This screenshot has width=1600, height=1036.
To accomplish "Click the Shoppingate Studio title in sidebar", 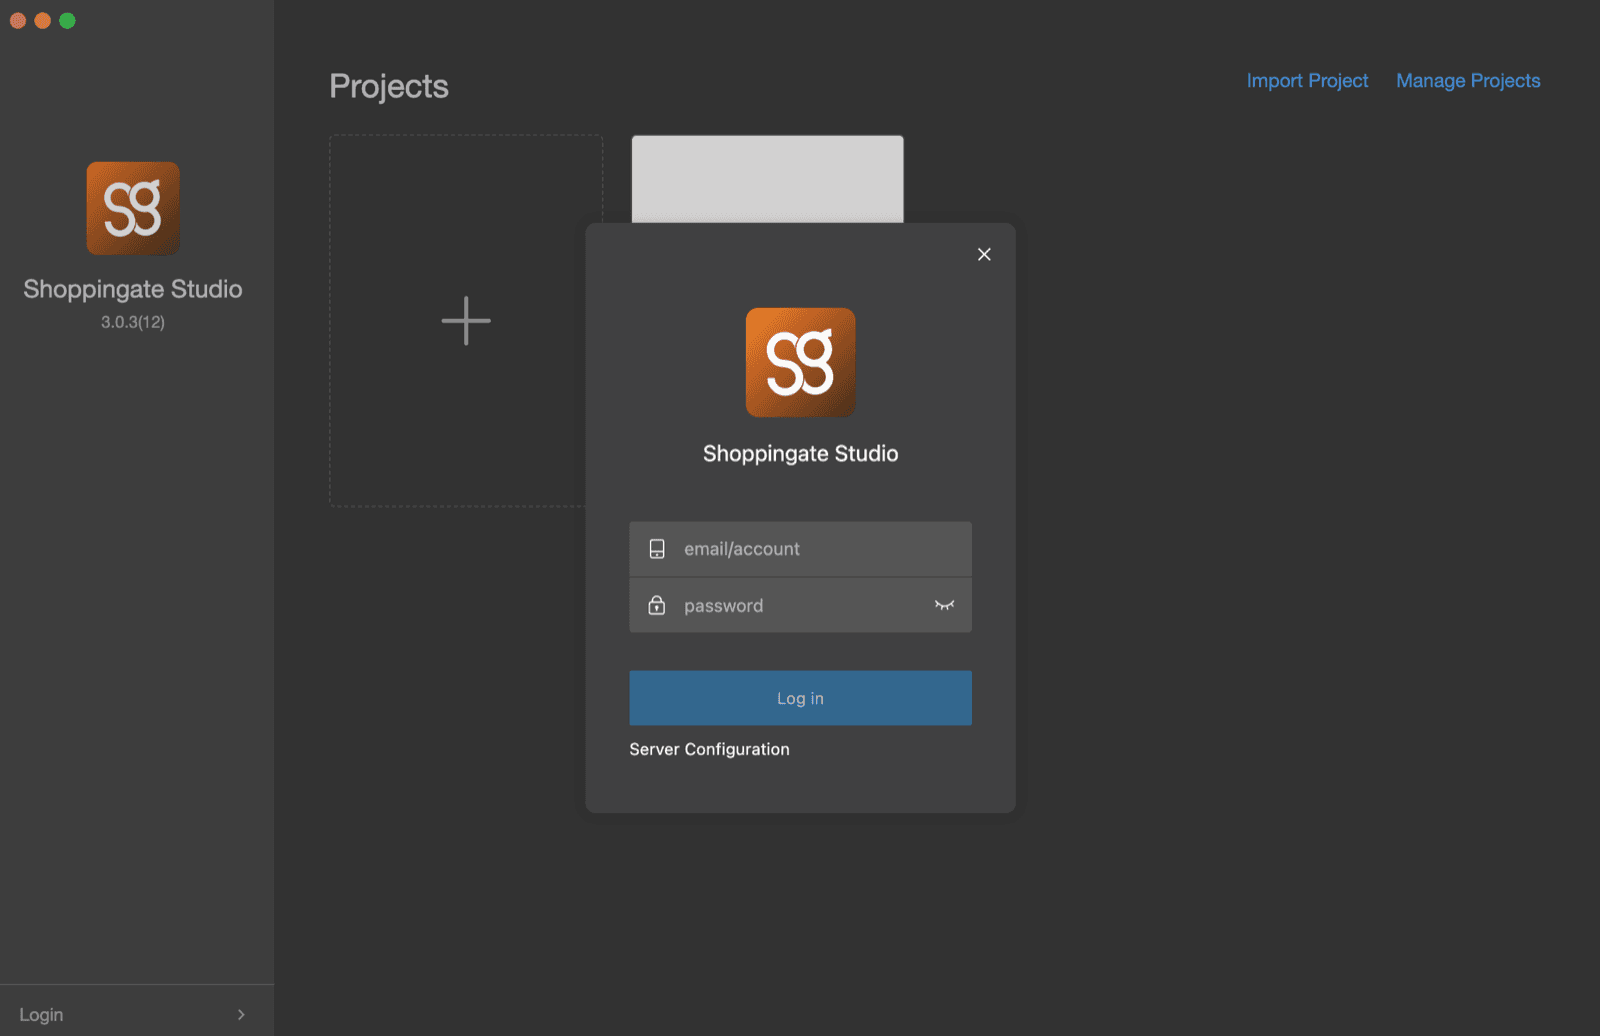I will 133,289.
